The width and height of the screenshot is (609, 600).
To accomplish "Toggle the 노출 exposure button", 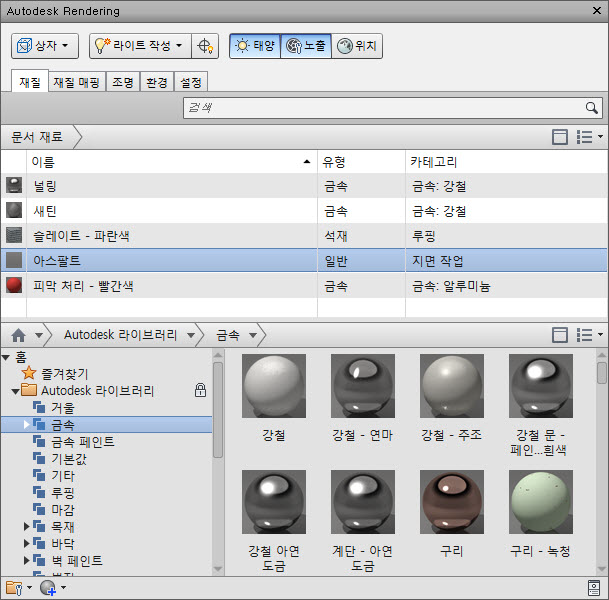I will pyautogui.click(x=306, y=46).
